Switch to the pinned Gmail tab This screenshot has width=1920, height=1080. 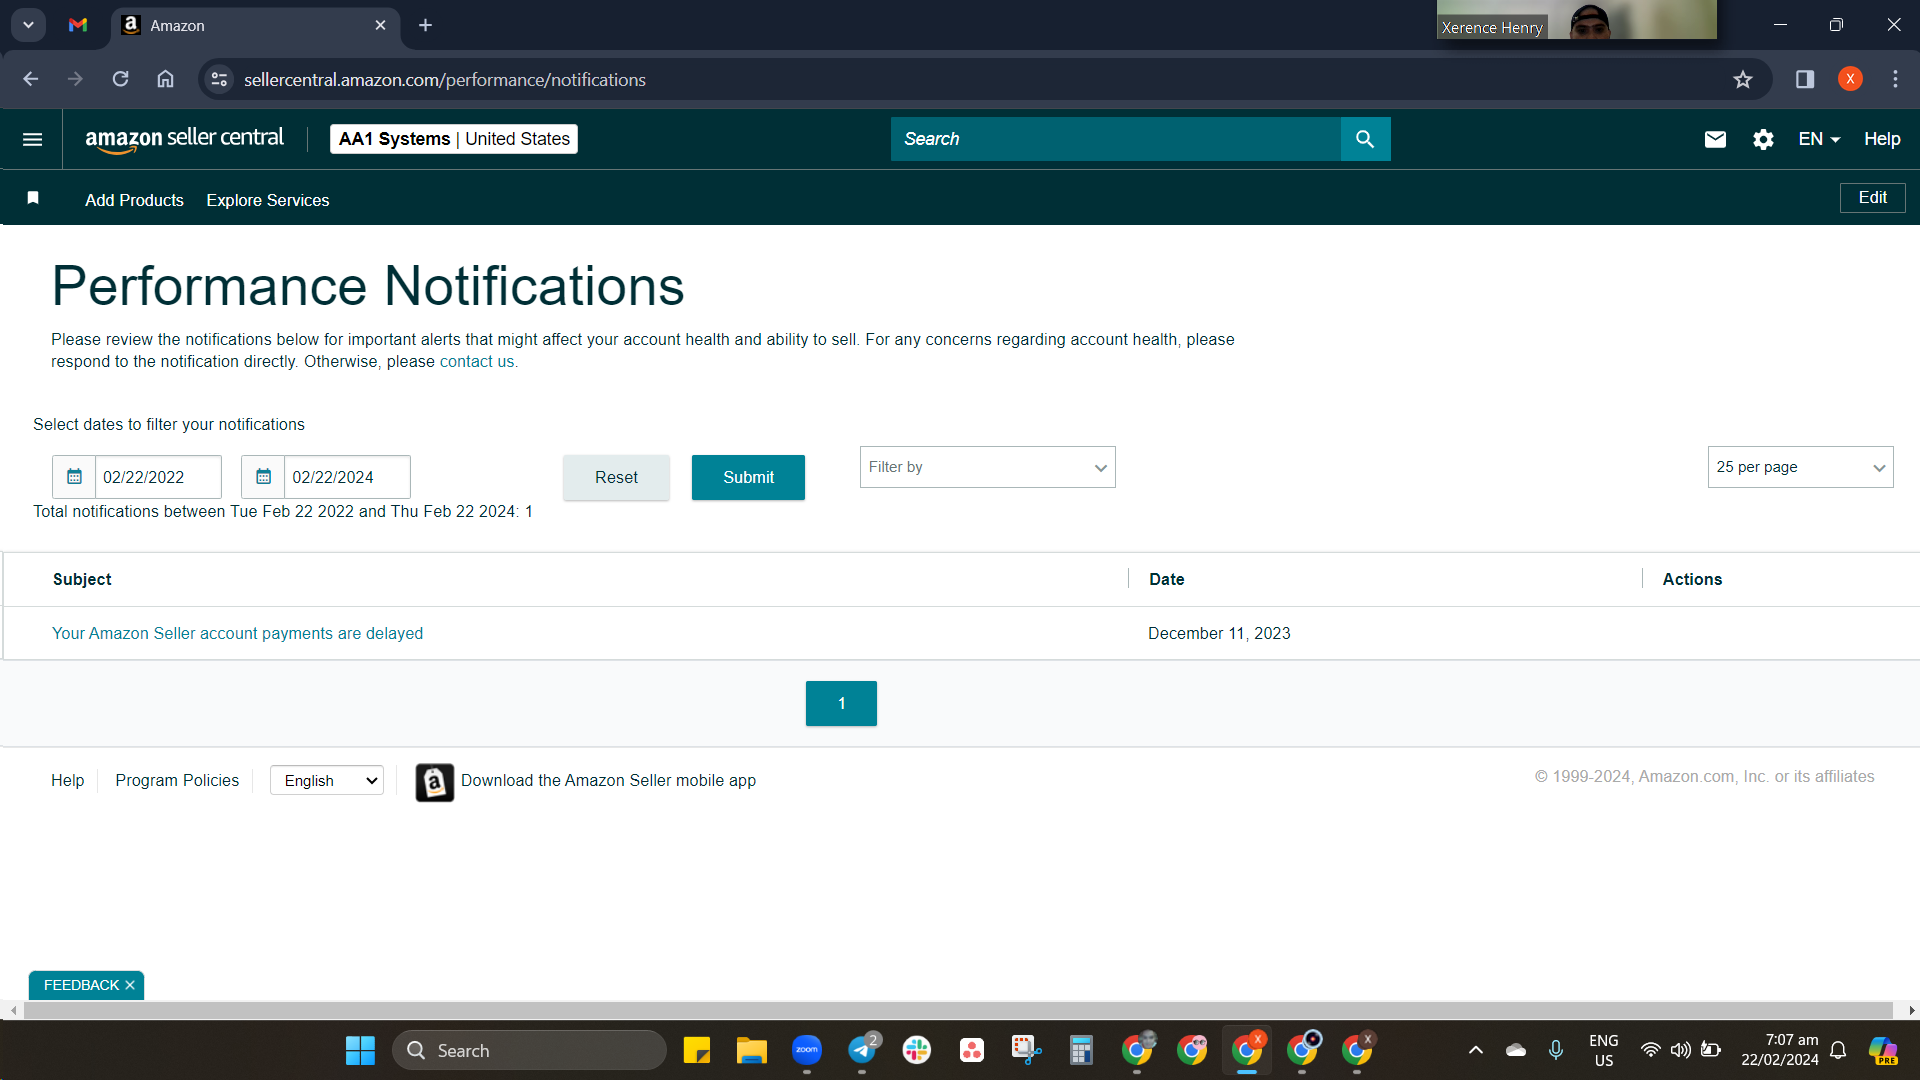(78, 25)
